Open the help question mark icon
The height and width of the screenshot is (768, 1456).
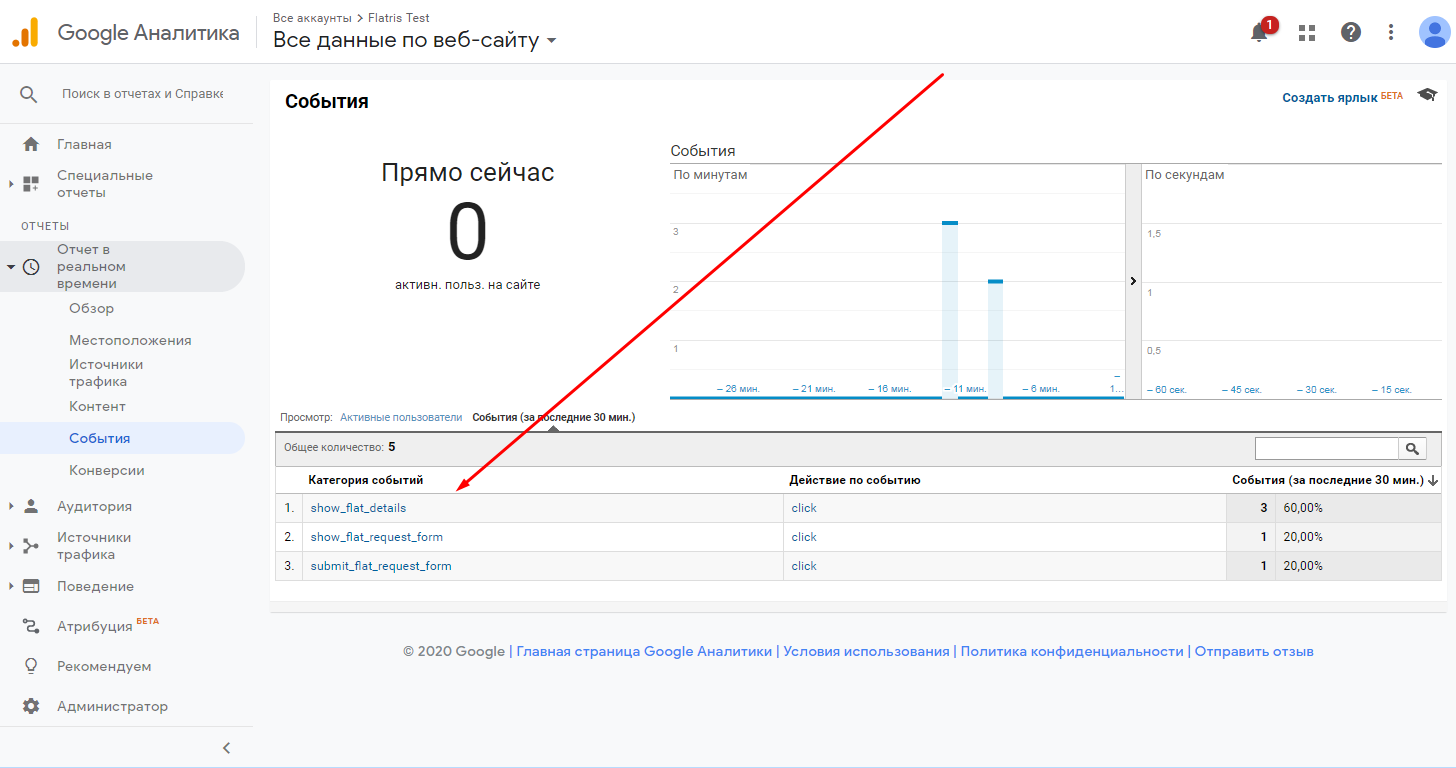click(1351, 32)
